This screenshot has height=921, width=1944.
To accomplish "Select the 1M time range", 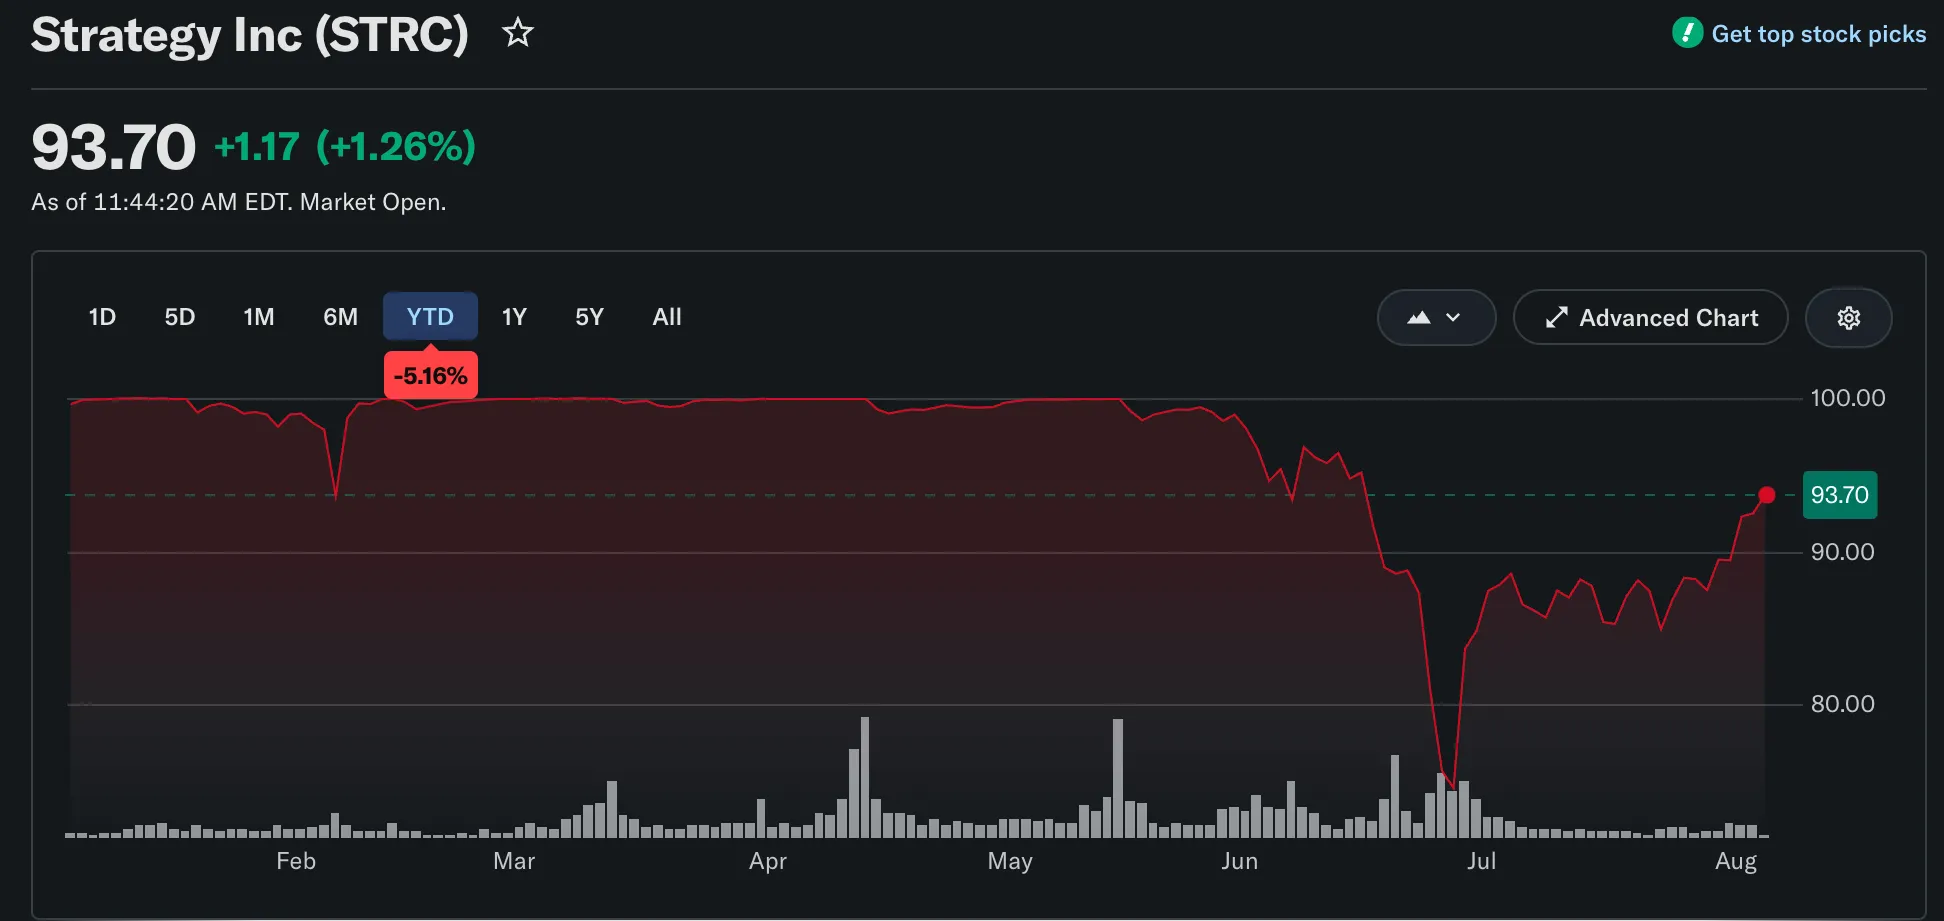I will coord(259,317).
